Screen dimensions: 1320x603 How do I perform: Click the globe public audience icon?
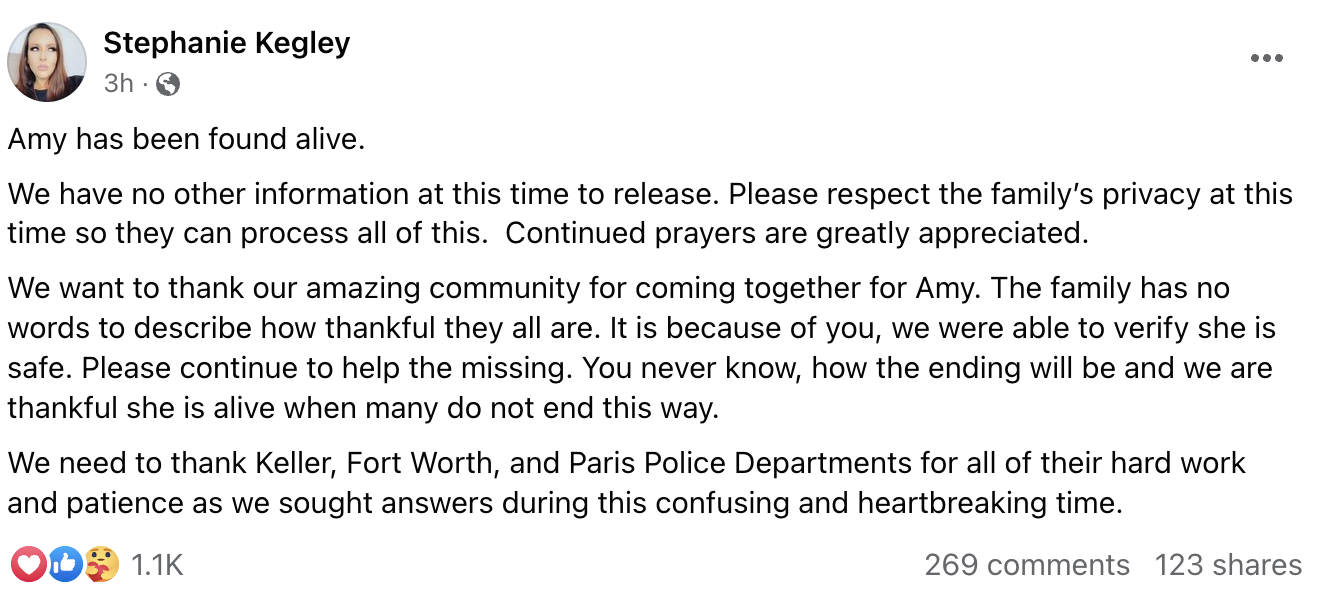[x=168, y=84]
